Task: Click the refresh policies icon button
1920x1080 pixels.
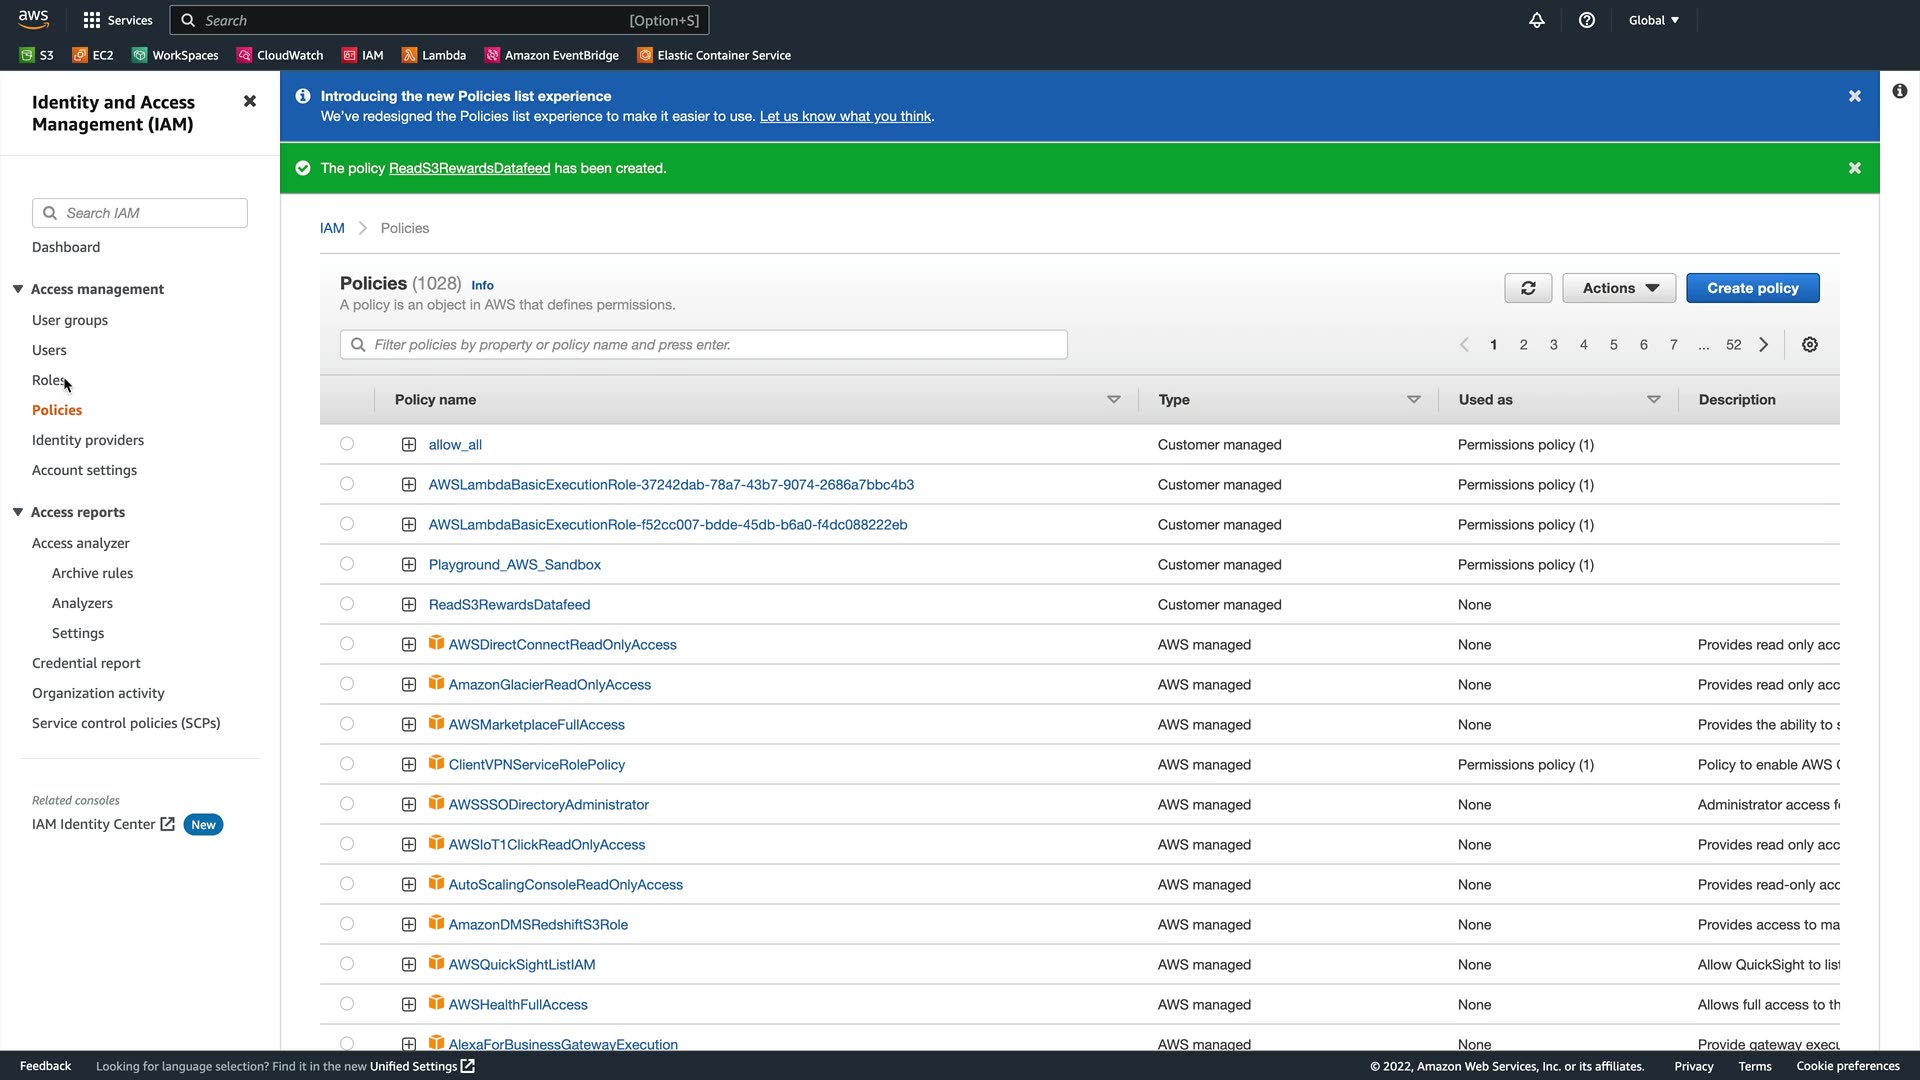Action: tap(1528, 288)
